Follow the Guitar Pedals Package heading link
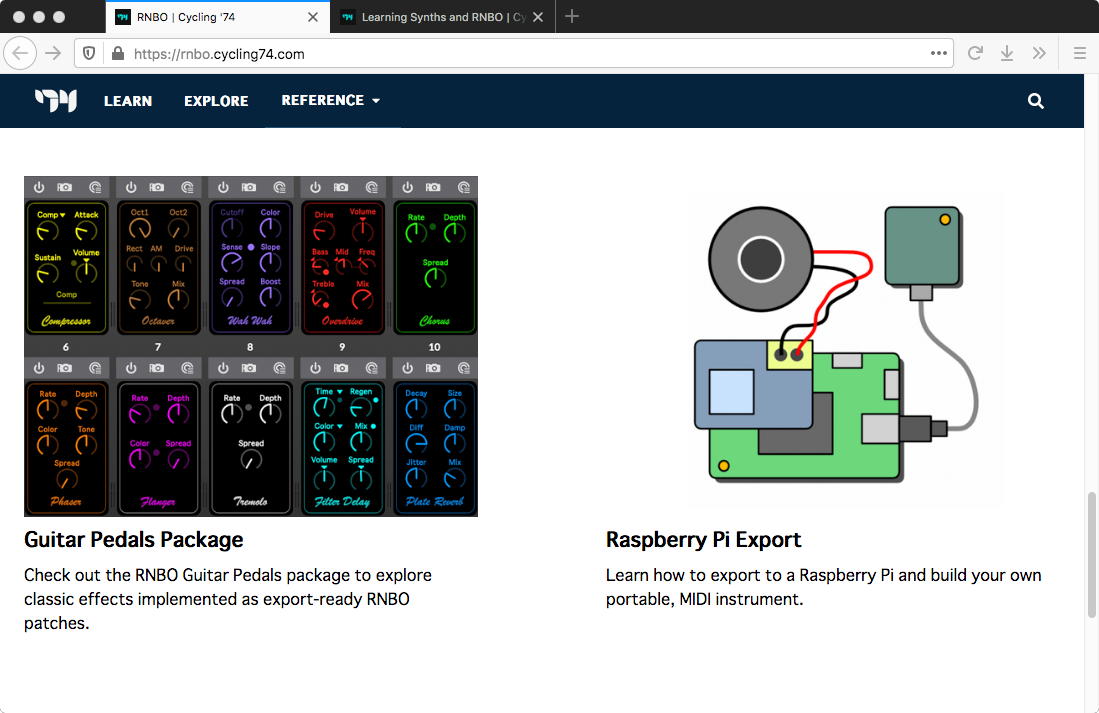 pyautogui.click(x=133, y=539)
